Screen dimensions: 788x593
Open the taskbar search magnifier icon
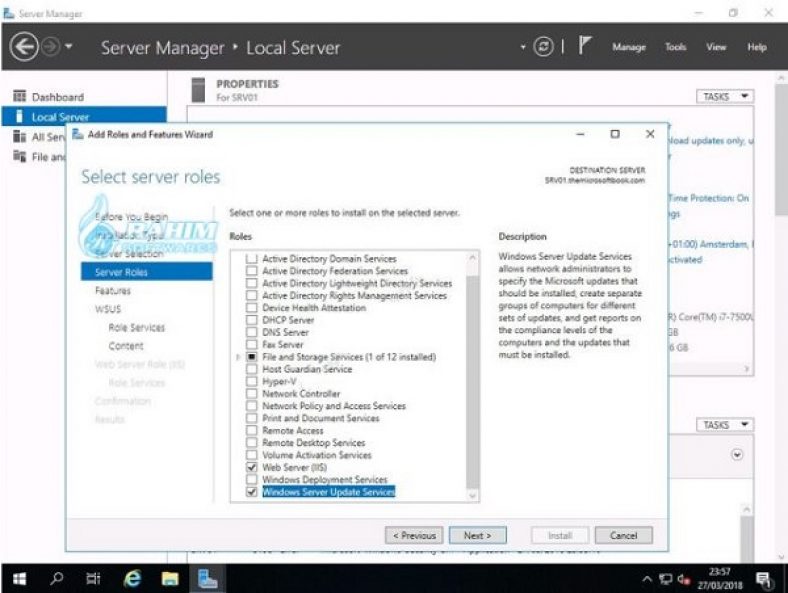57,578
